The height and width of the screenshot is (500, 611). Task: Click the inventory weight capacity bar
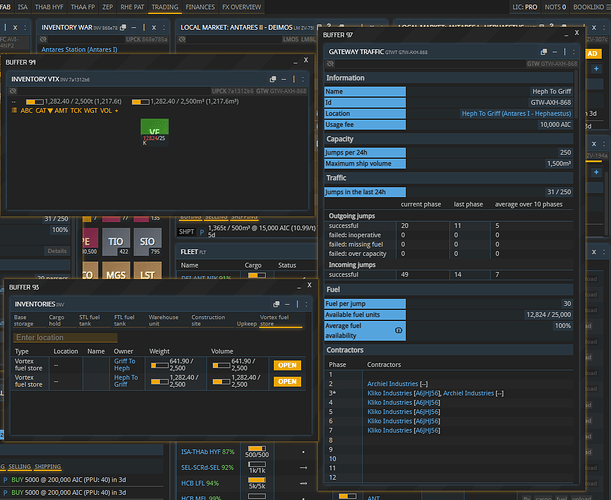(x=34, y=101)
